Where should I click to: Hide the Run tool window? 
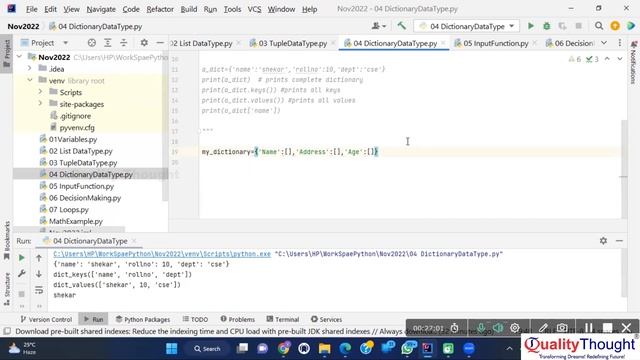(619, 241)
